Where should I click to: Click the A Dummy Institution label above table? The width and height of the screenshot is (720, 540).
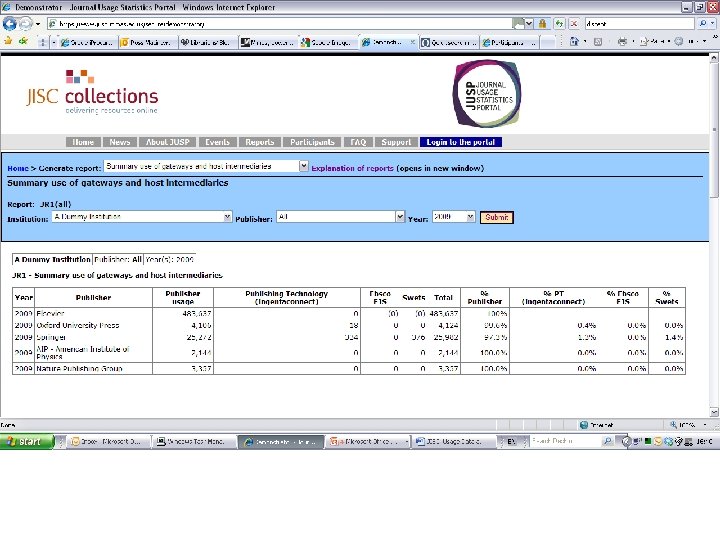[52, 259]
